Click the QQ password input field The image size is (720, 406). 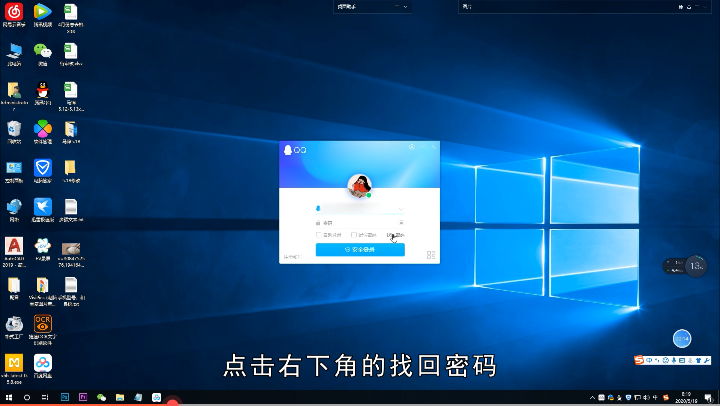355,222
